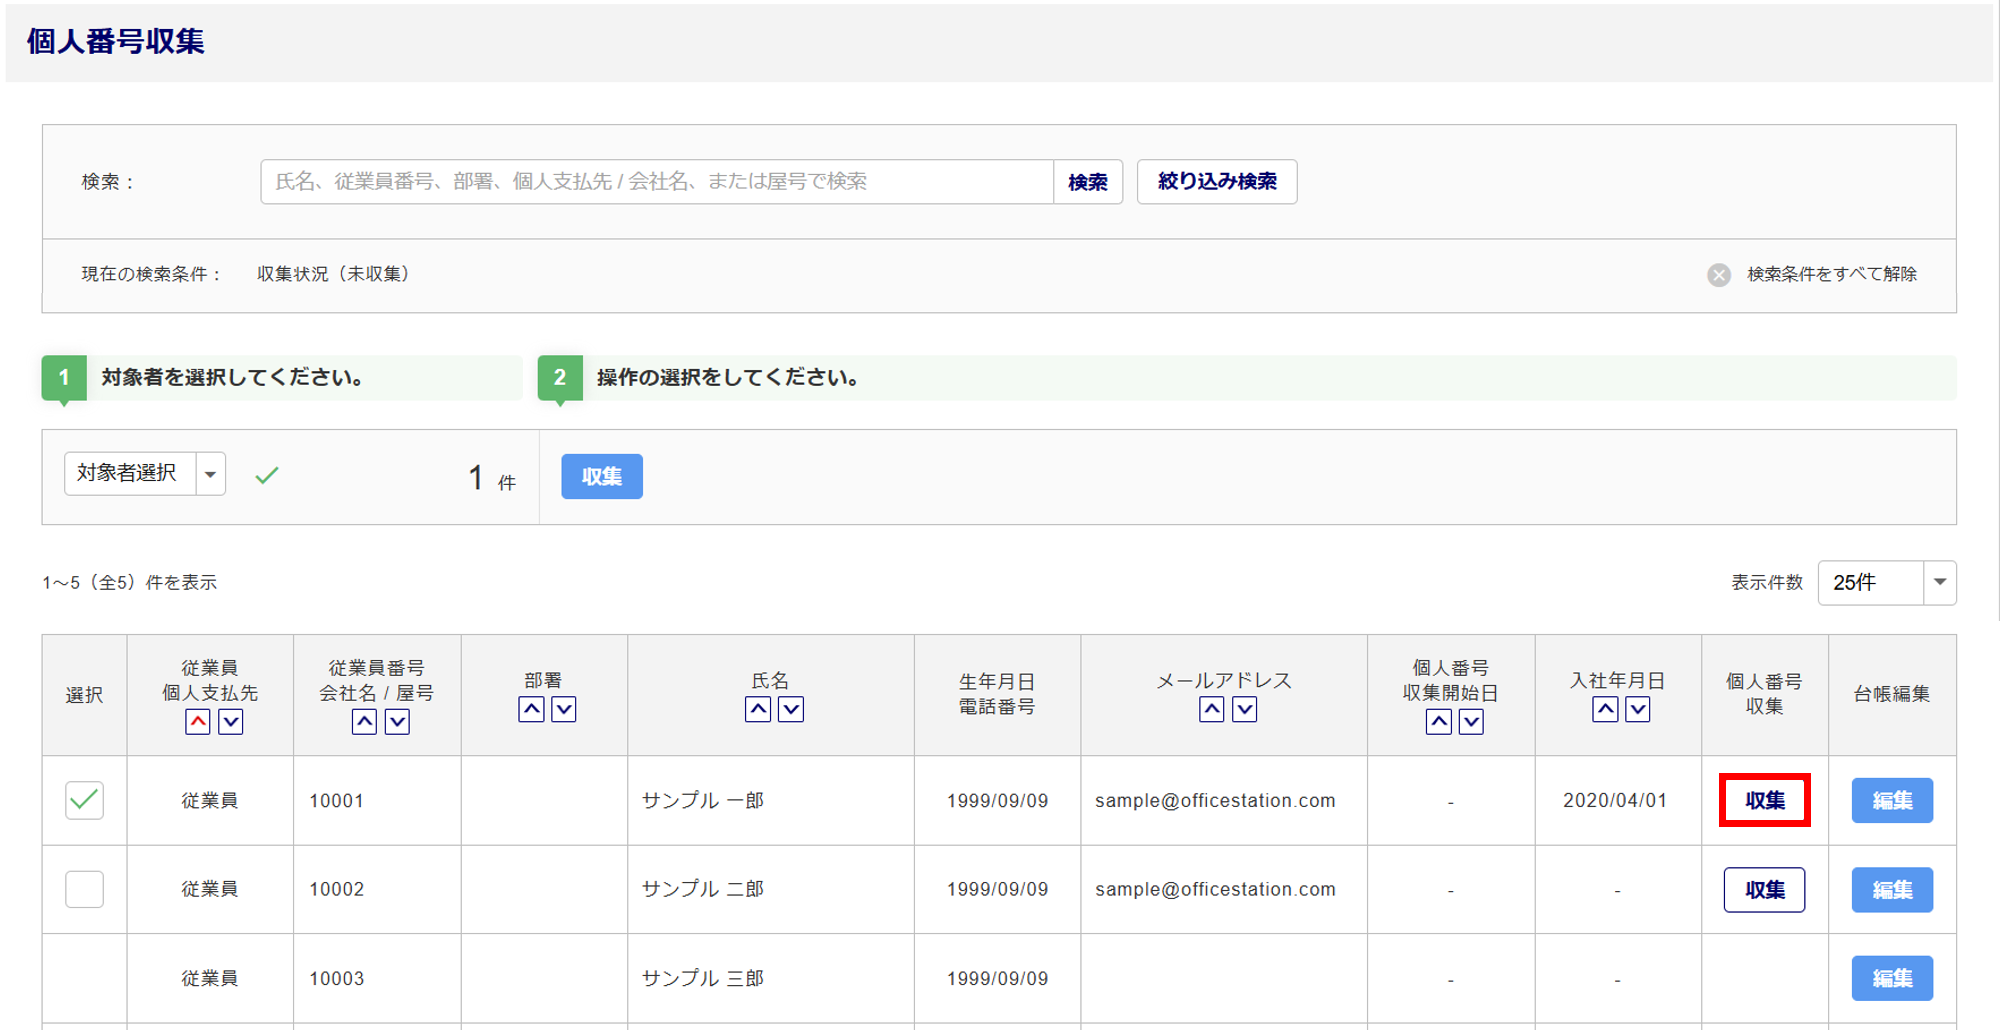This screenshot has width=2000, height=1030.
Task: Click 編集 for employee 10003
Action: click(x=1892, y=978)
